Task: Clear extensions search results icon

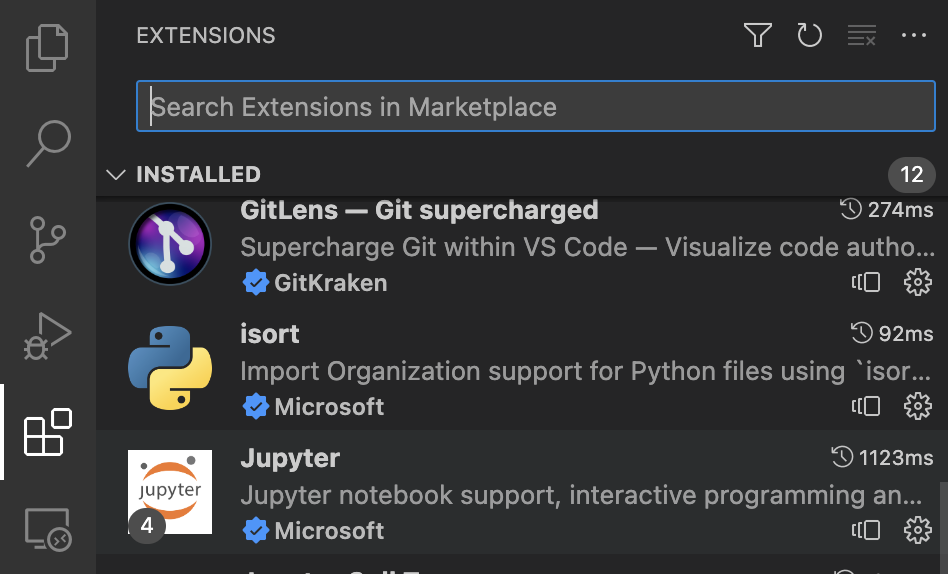Action: pos(861,36)
